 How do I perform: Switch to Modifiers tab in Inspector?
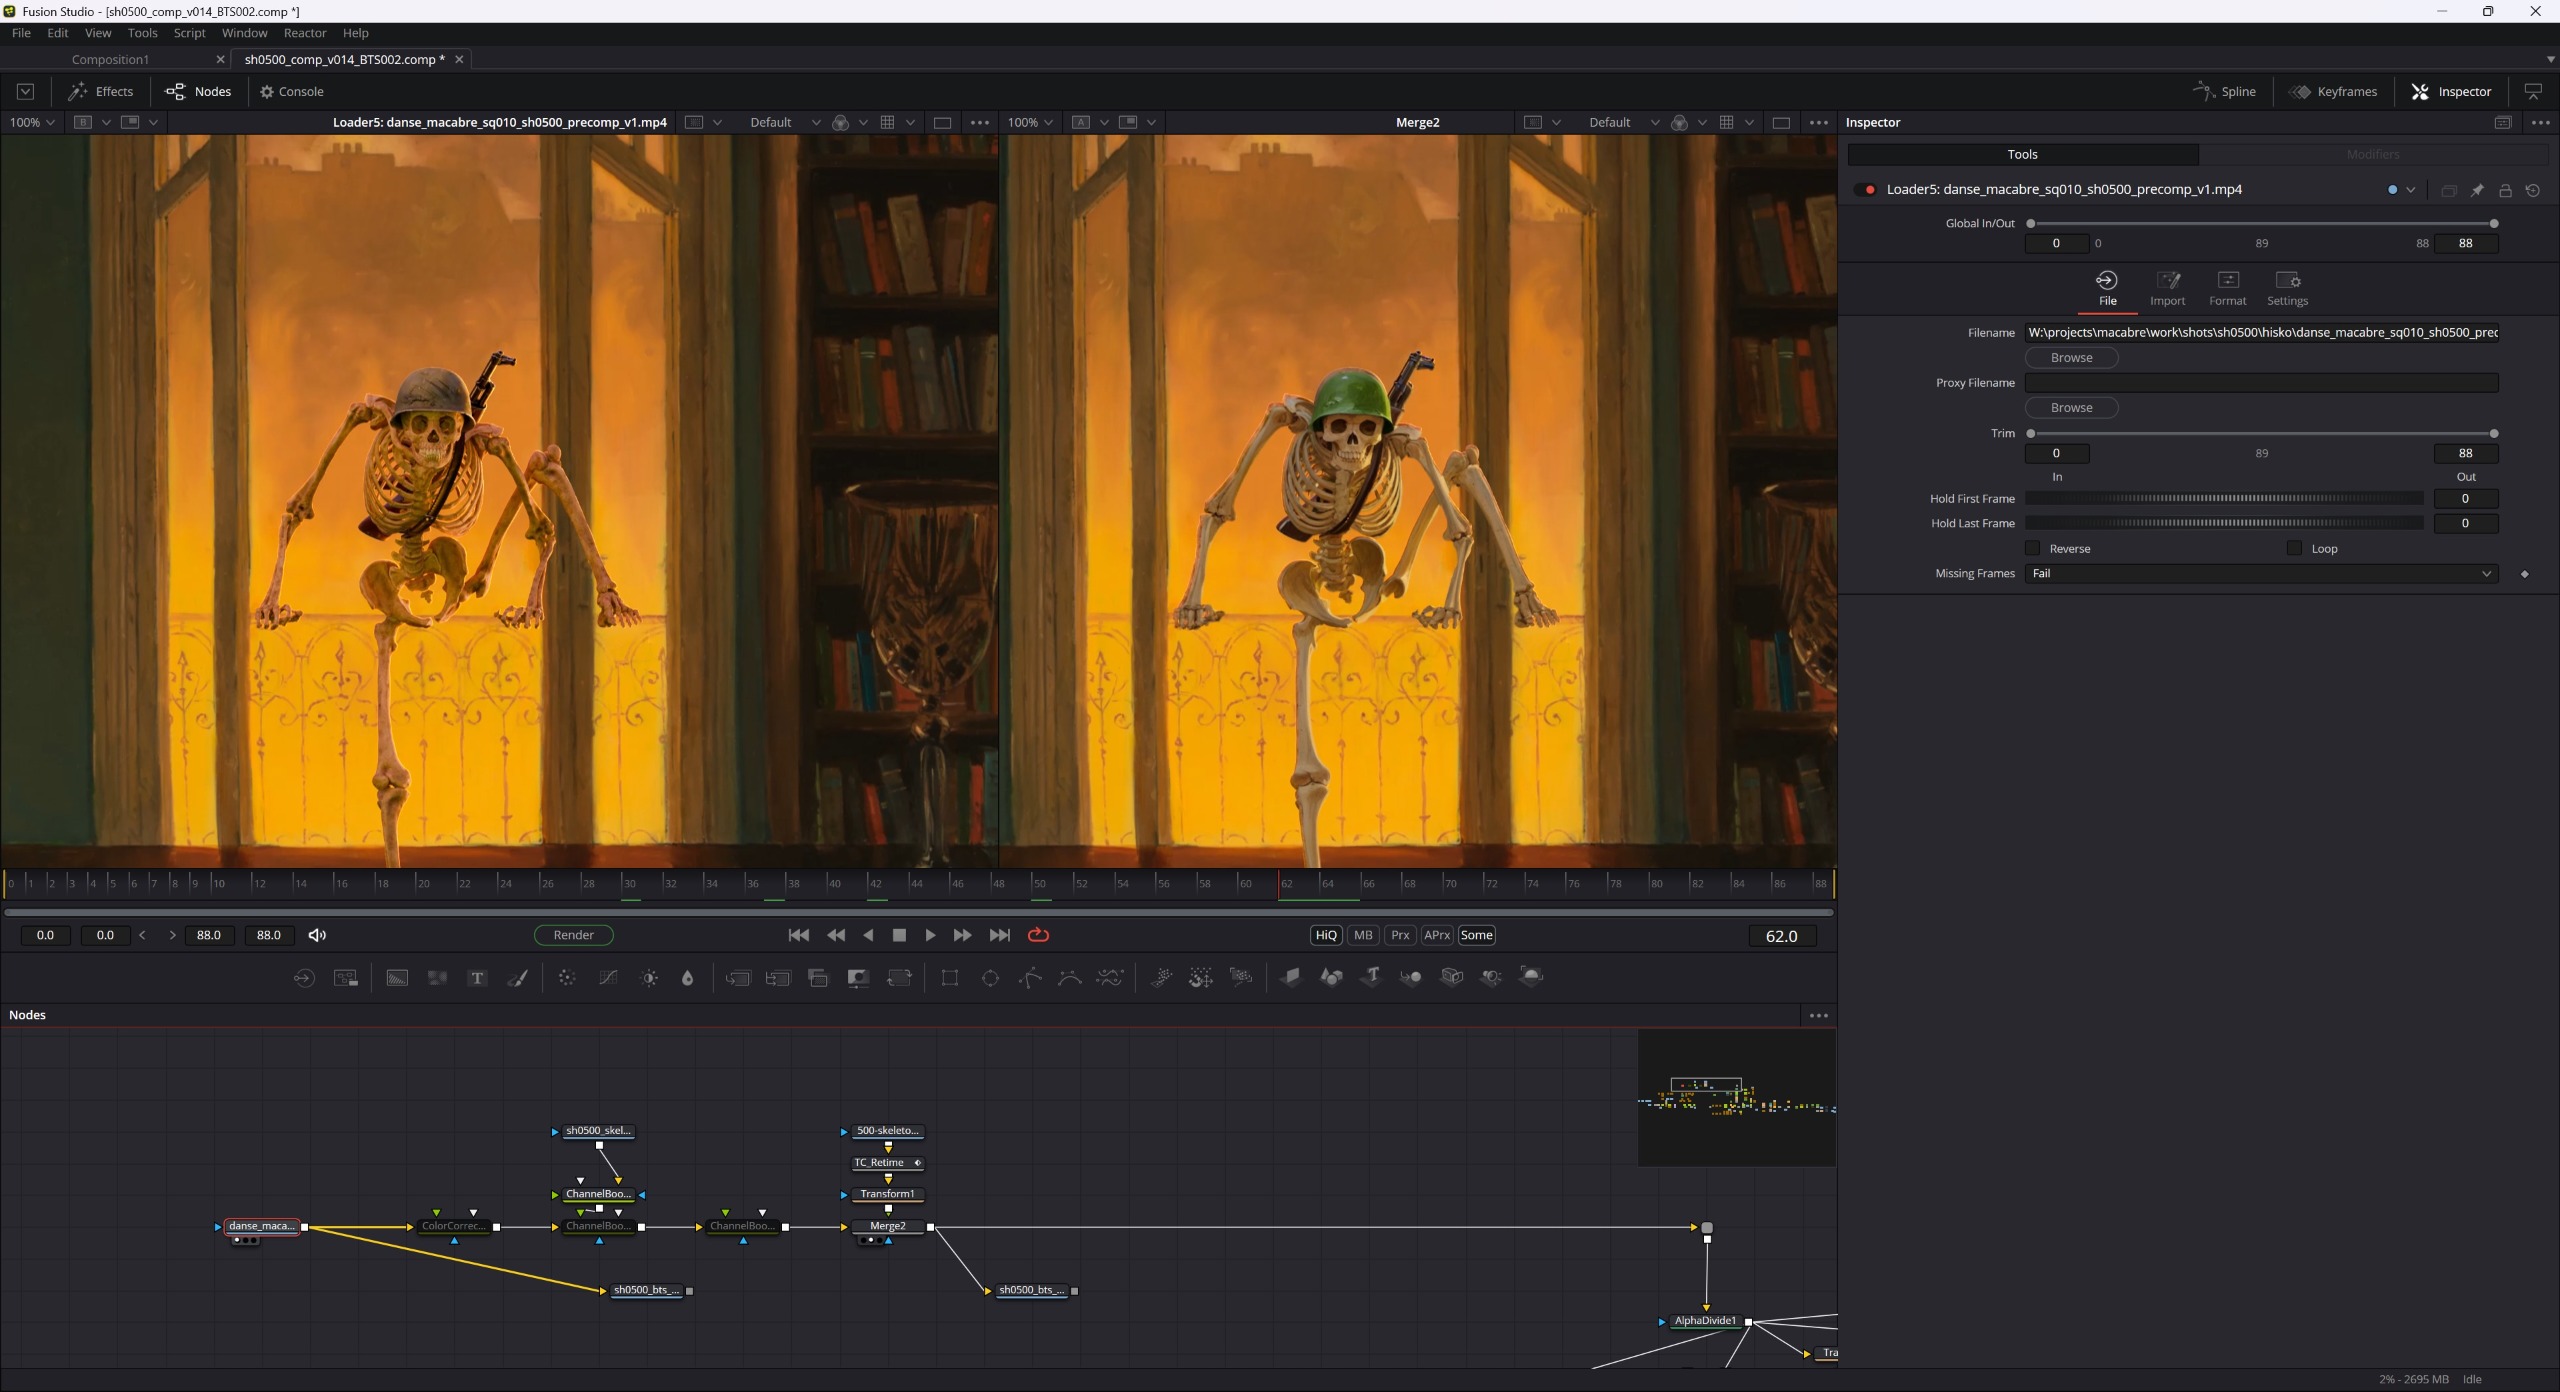click(x=2372, y=155)
